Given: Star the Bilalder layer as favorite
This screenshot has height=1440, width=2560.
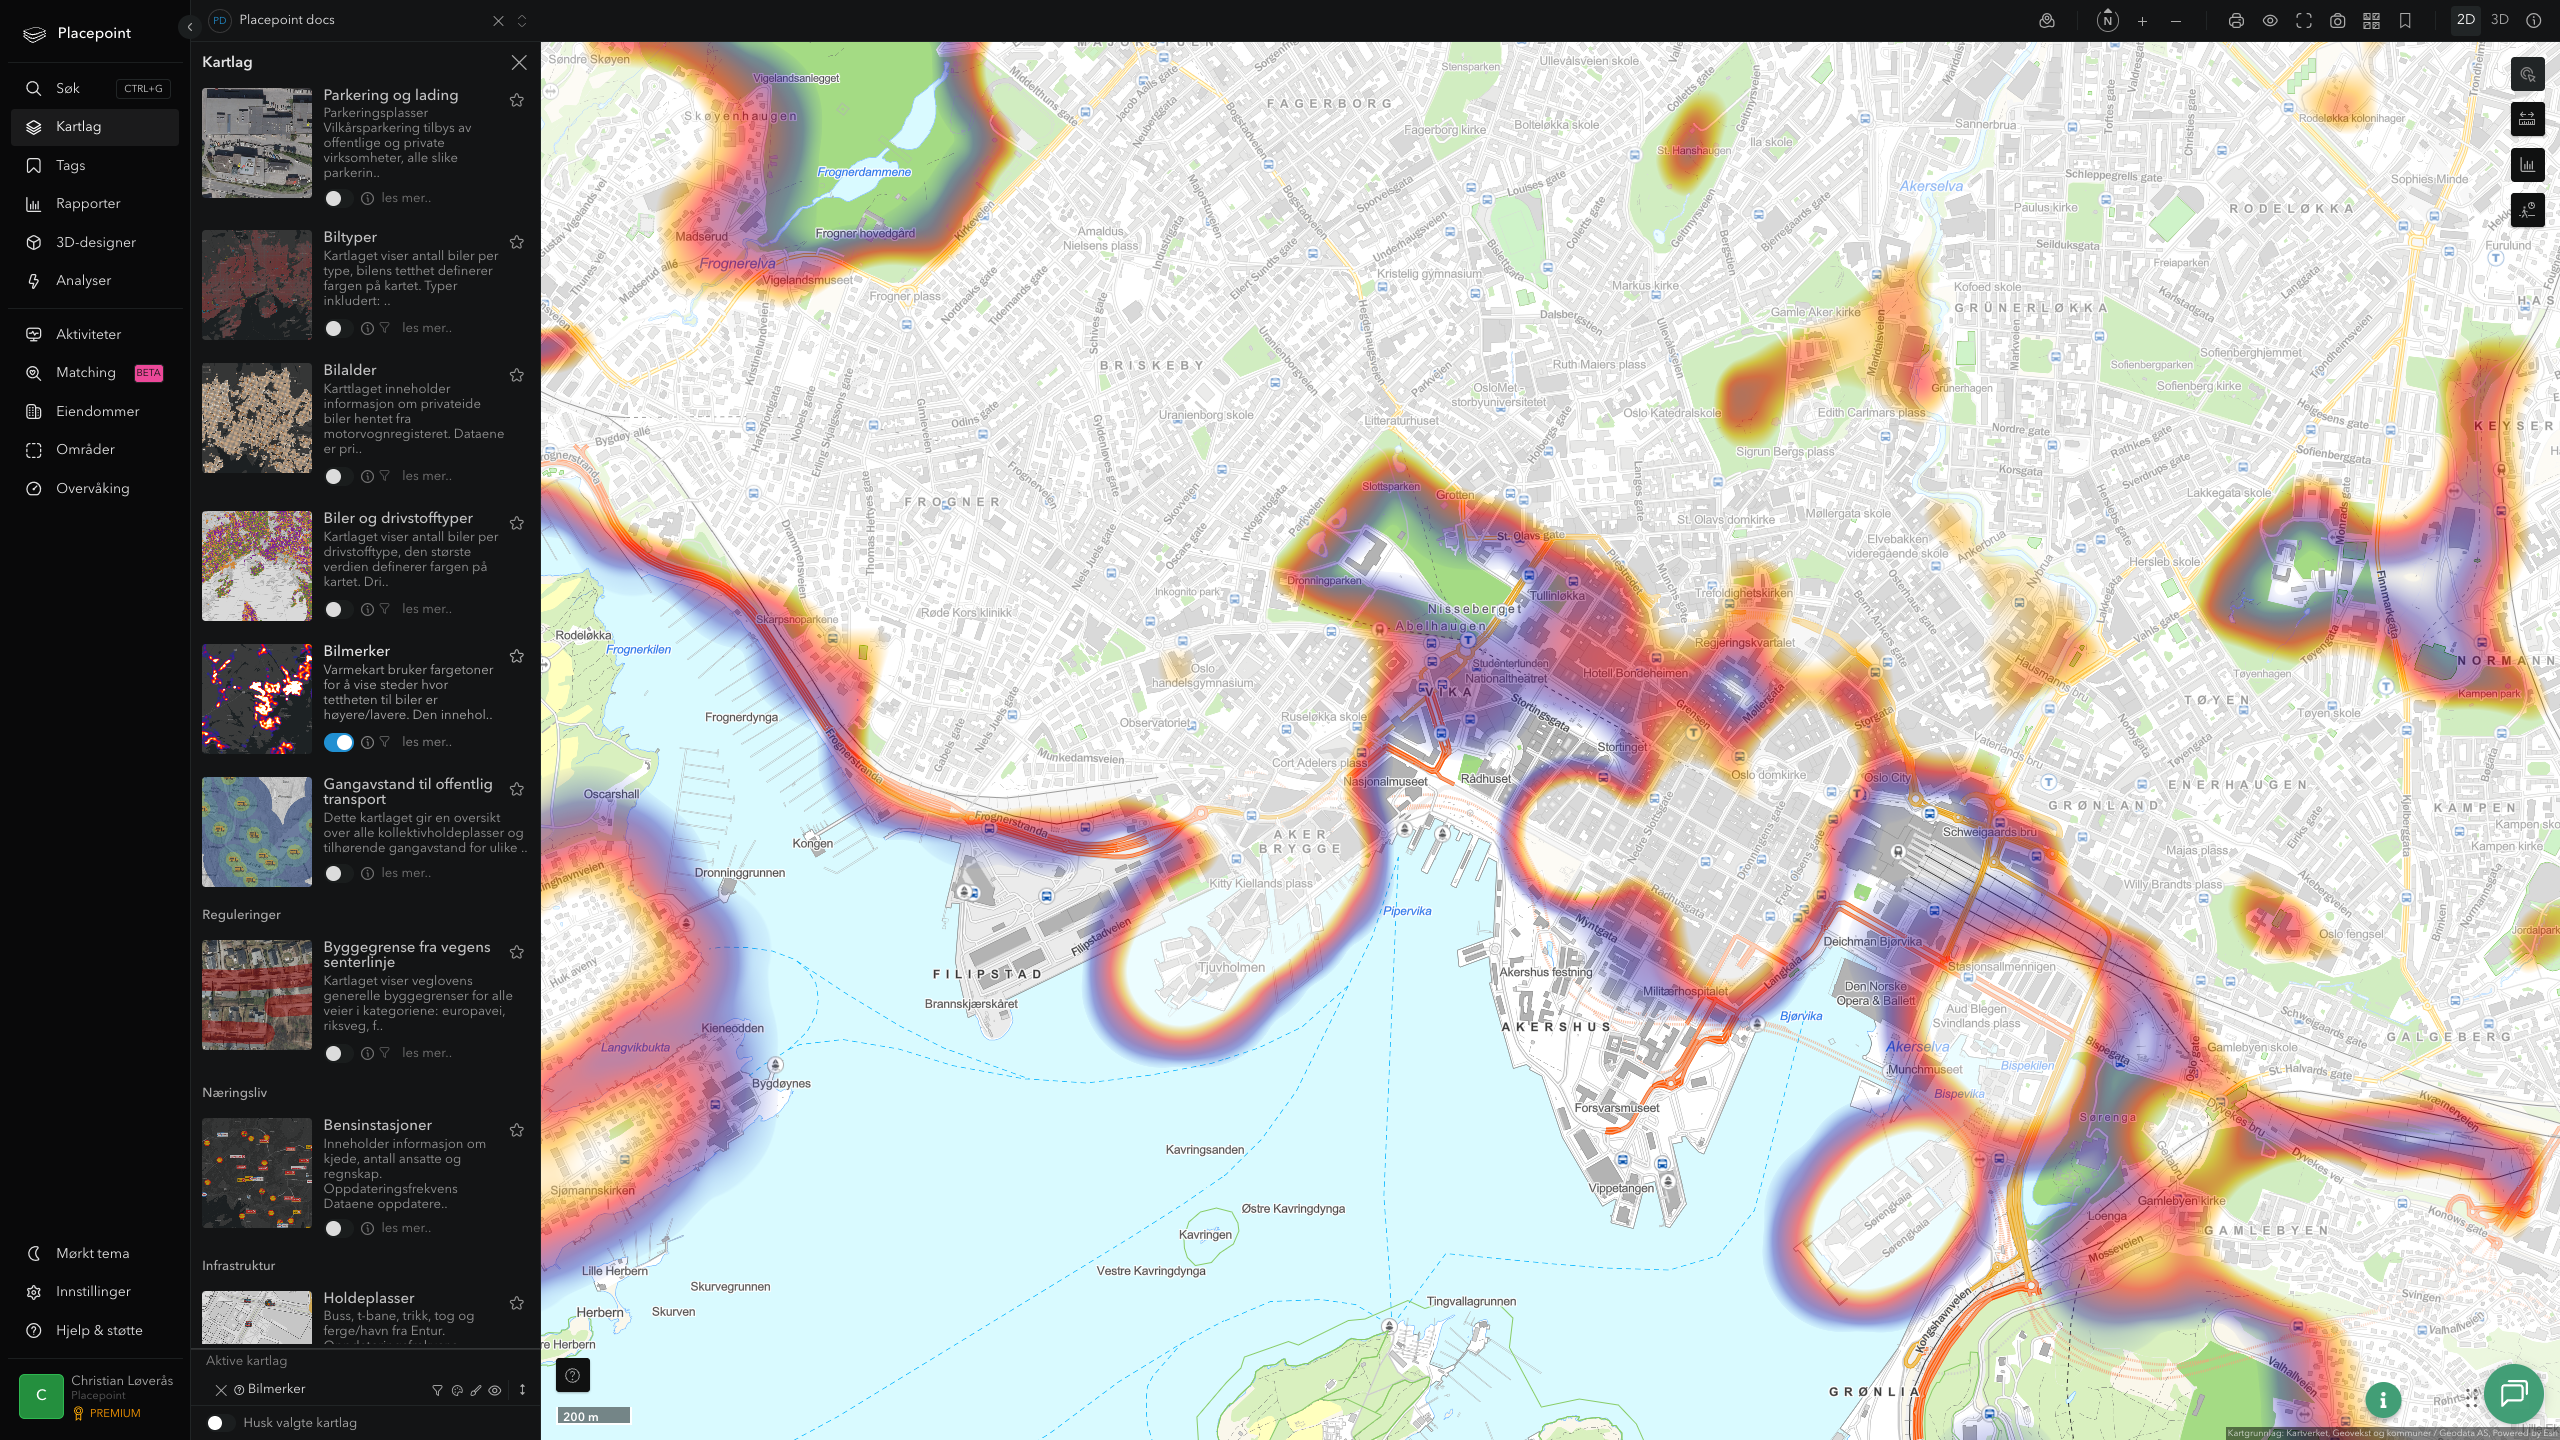Looking at the screenshot, I should 517,375.
